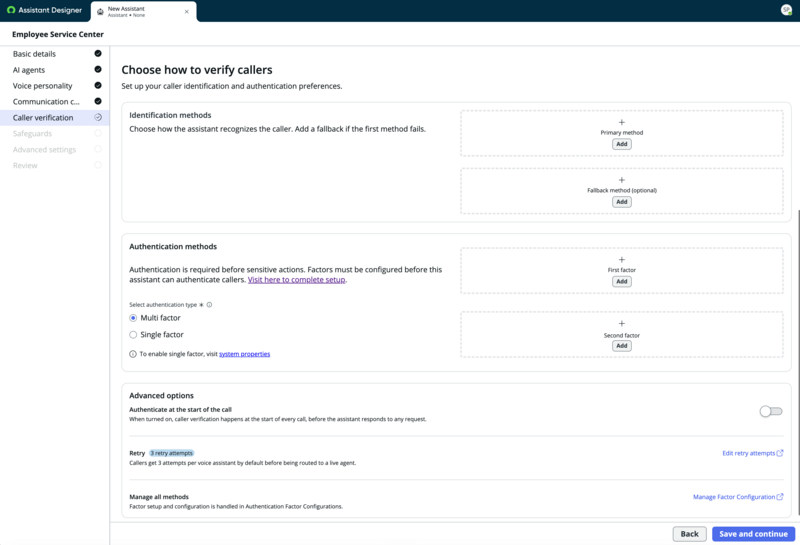The width and height of the screenshot is (800, 545).
Task: Open Visit here to complete setup link
Action: [x=296, y=280]
